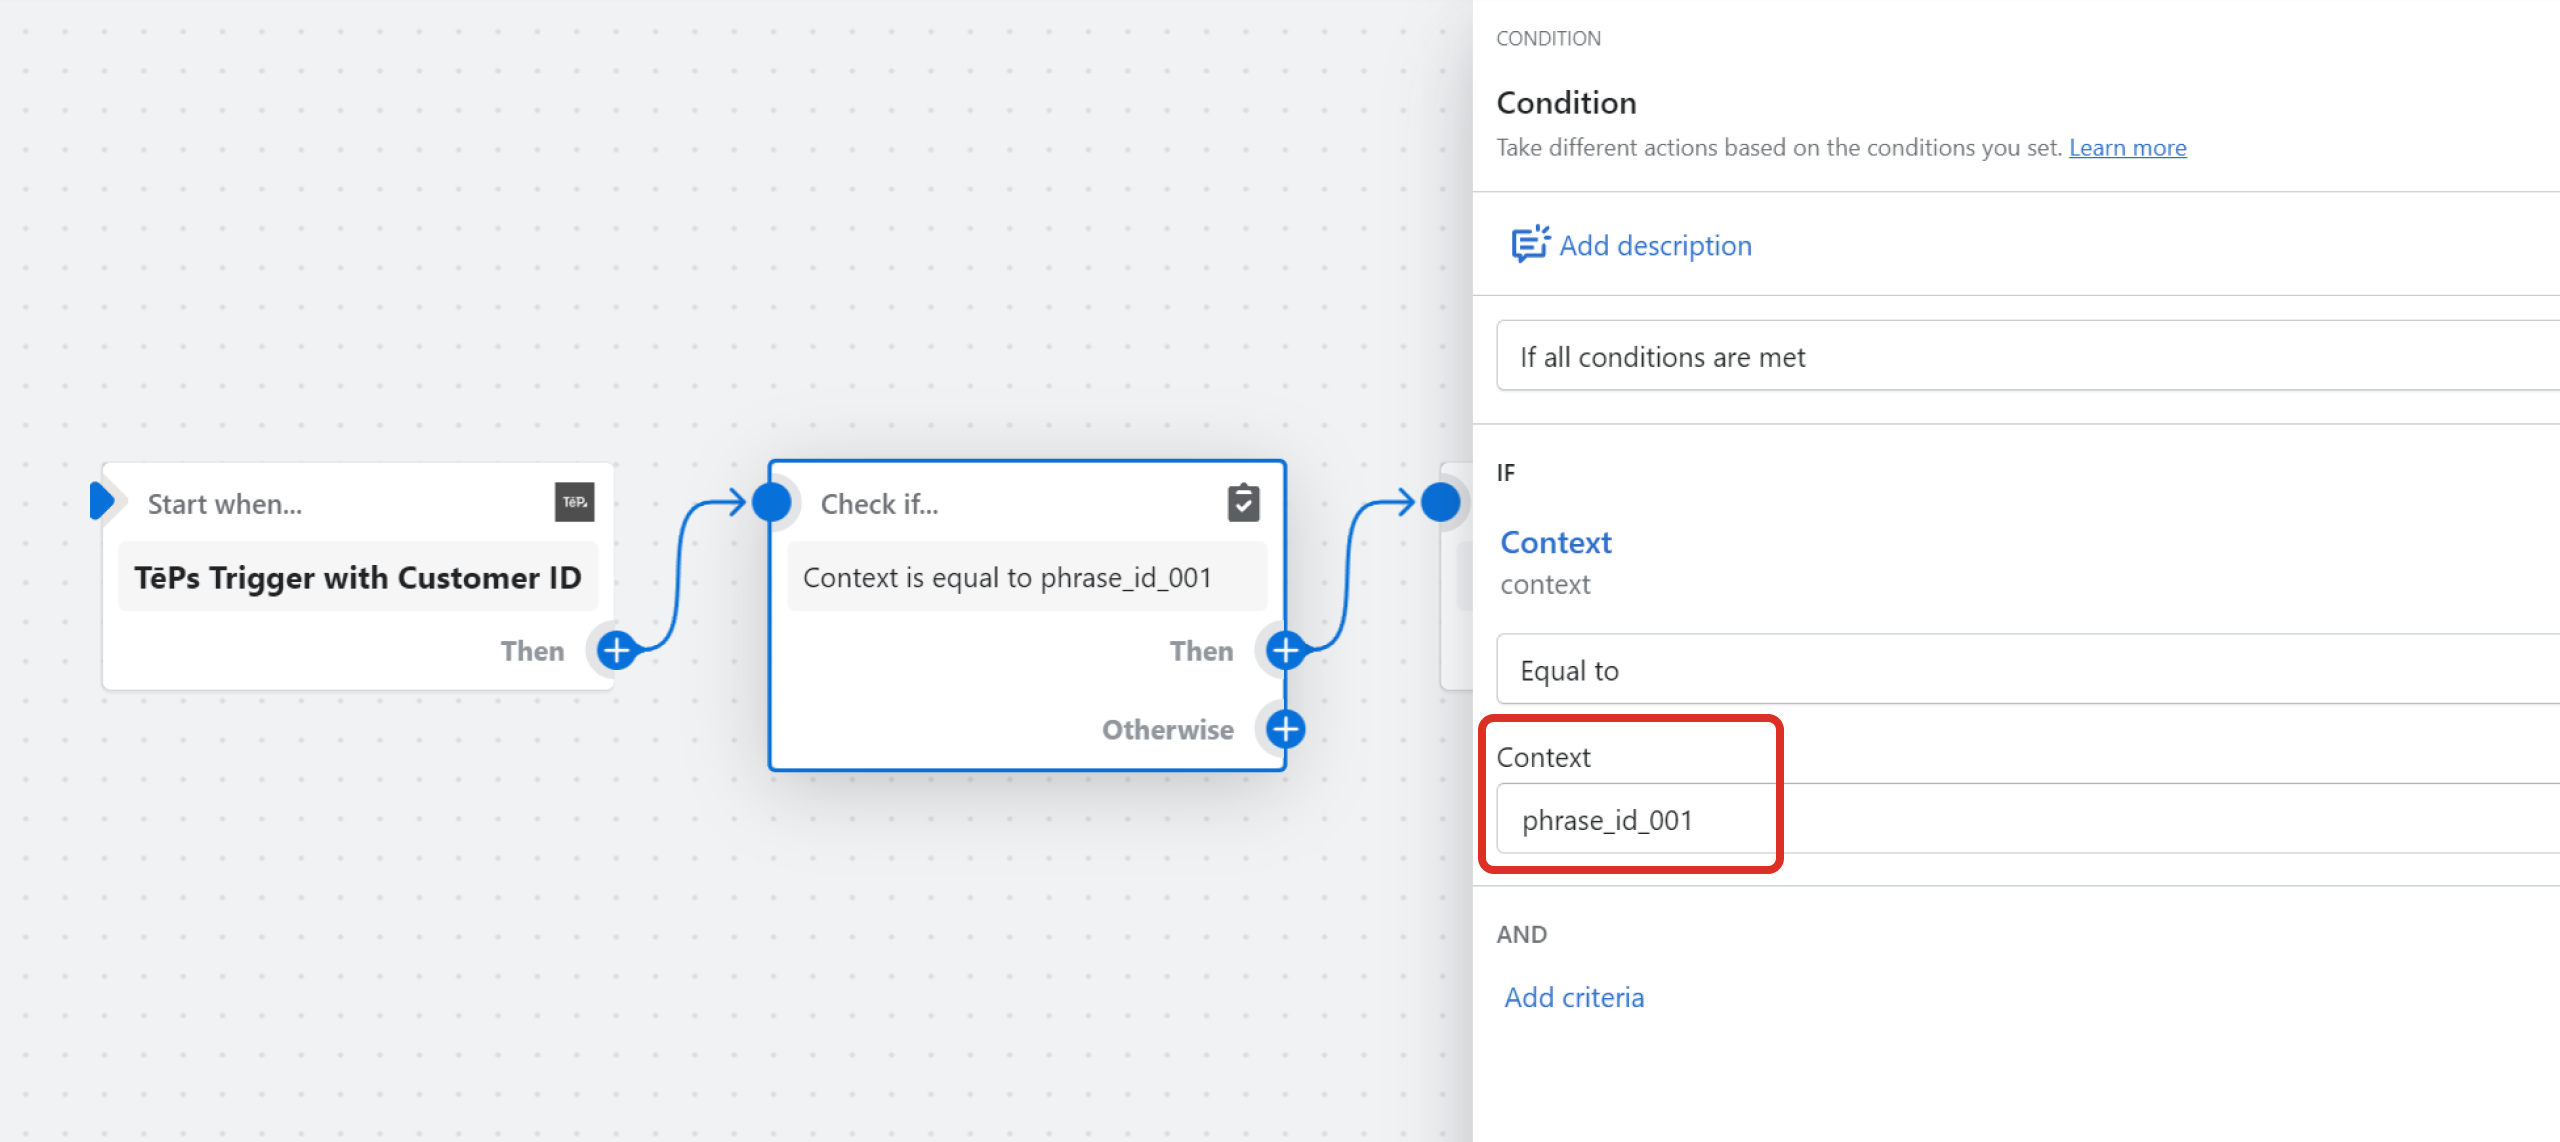Open the 'If all conditions are met' dropdown

(2020, 357)
